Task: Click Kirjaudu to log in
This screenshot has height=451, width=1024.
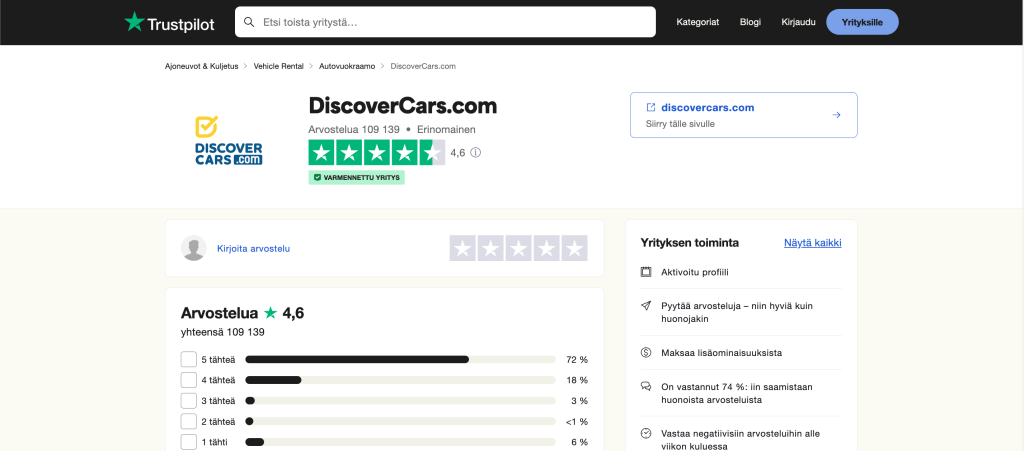Action: [x=798, y=22]
